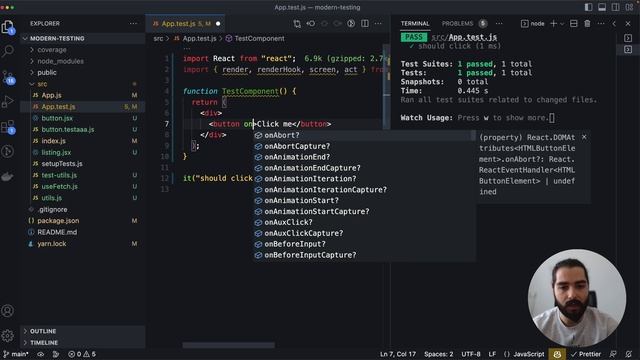
Task: Open the launch profile dropdown arrow next to plus
Action: click(x=562, y=24)
